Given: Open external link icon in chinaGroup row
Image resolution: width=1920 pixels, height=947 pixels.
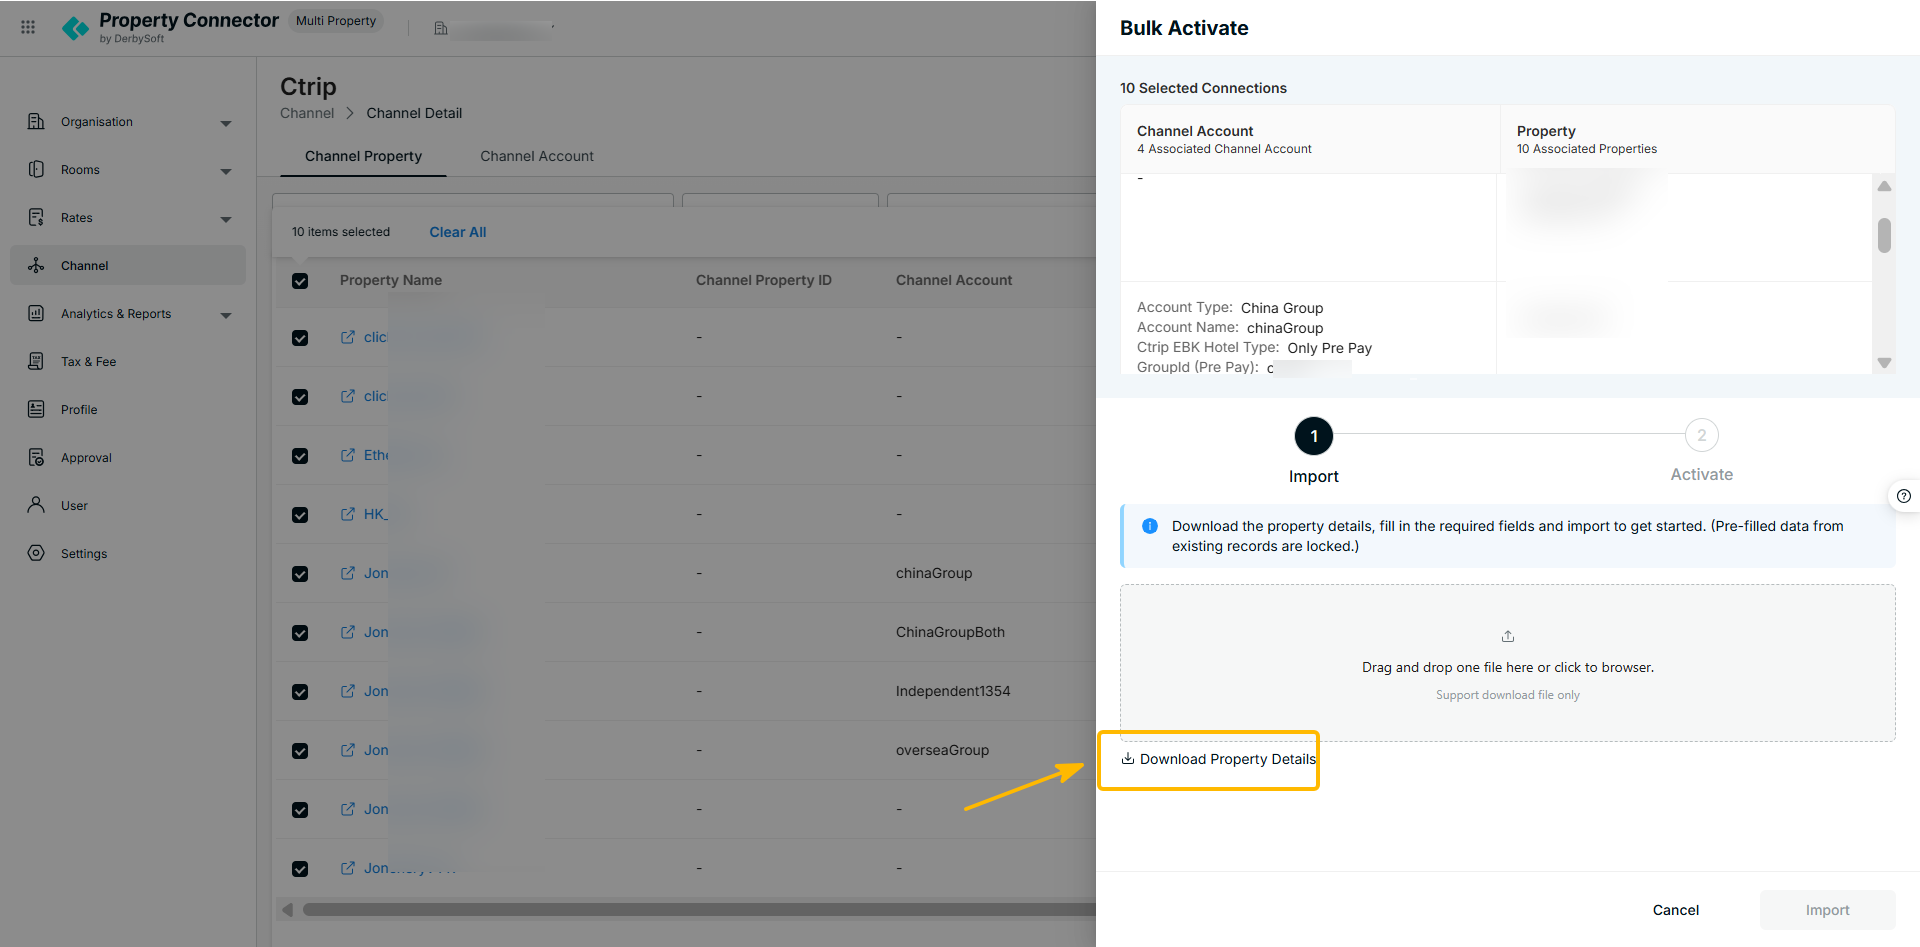Looking at the screenshot, I should click(x=348, y=573).
